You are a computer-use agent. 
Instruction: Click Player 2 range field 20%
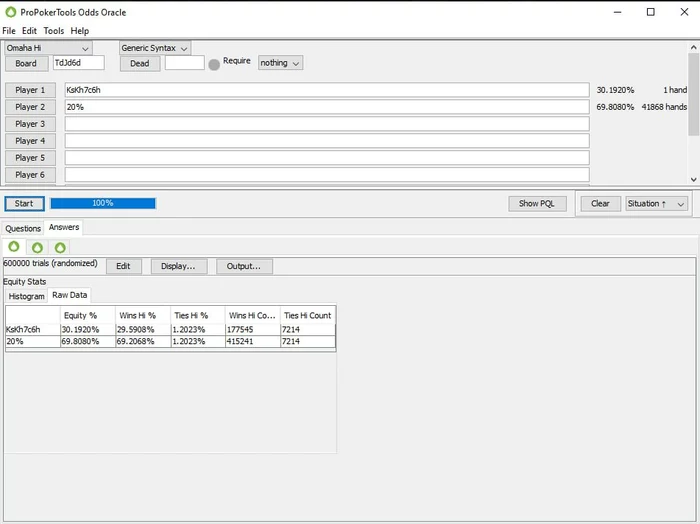tap(327, 107)
